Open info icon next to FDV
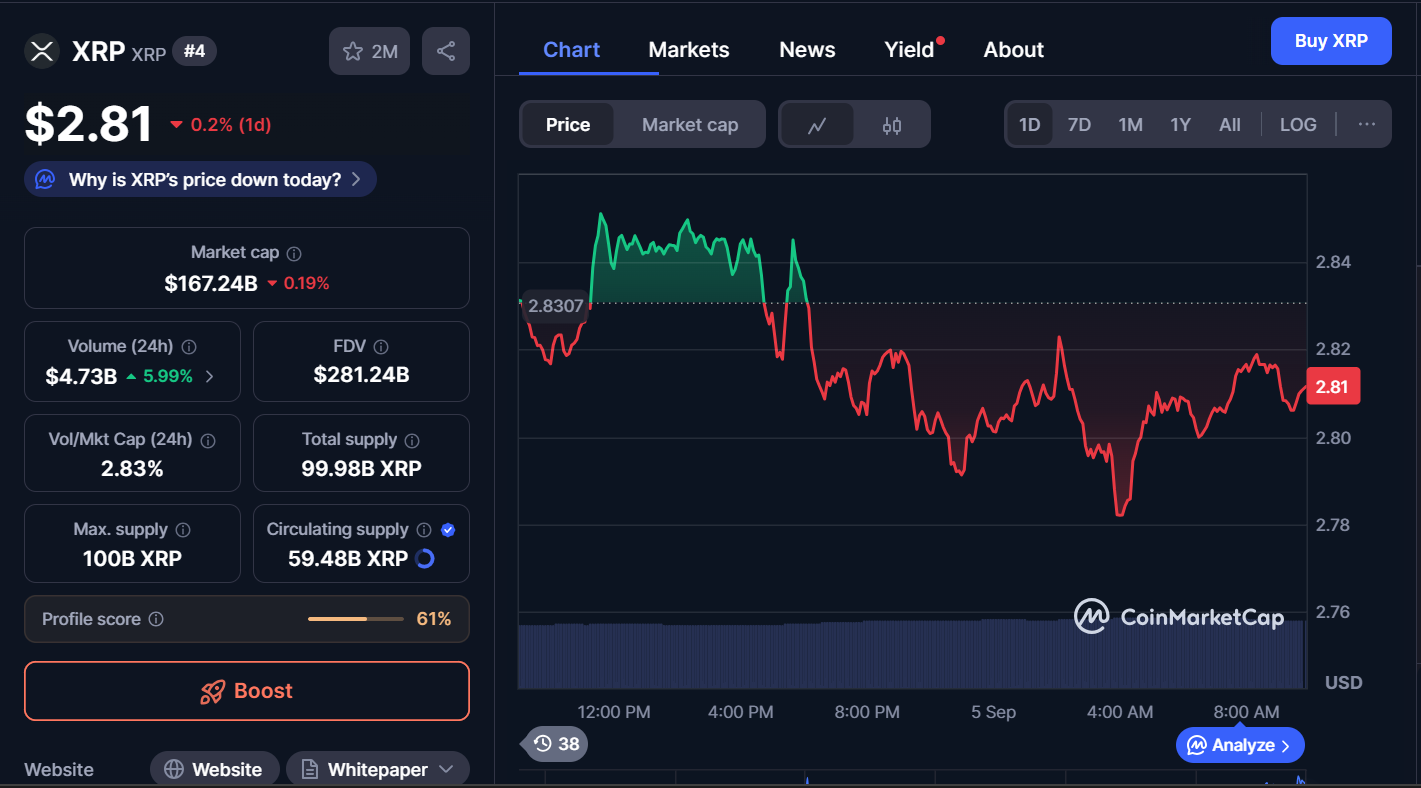 [x=381, y=347]
